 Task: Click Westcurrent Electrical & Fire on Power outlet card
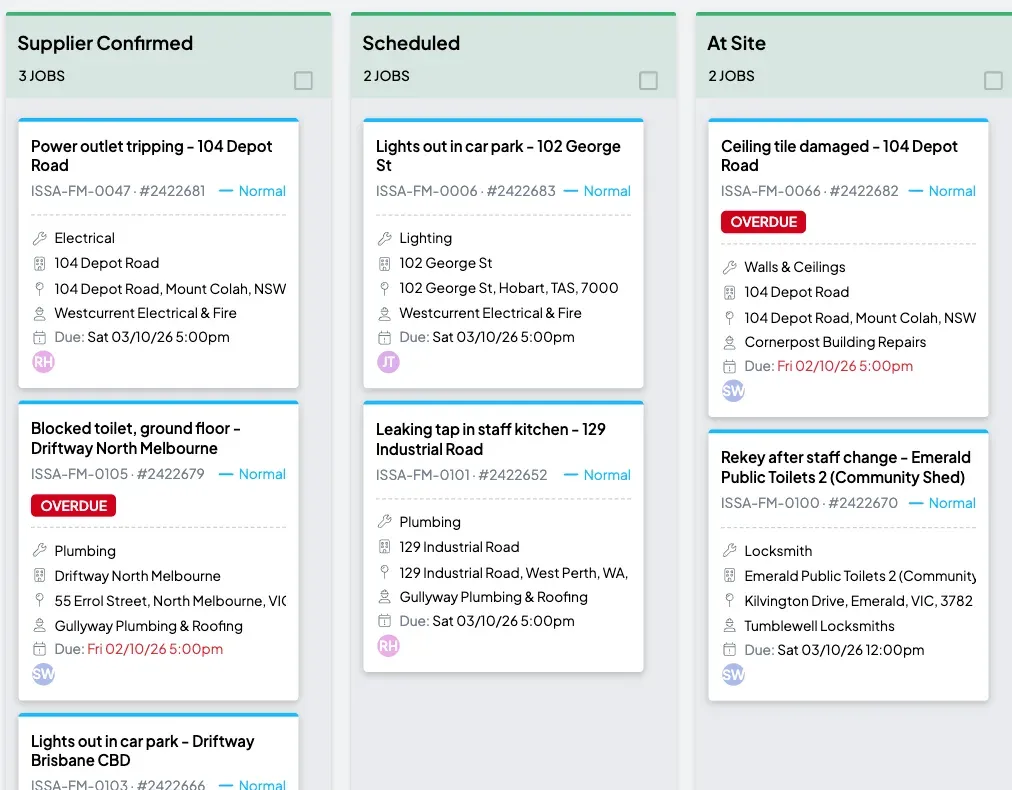point(145,313)
